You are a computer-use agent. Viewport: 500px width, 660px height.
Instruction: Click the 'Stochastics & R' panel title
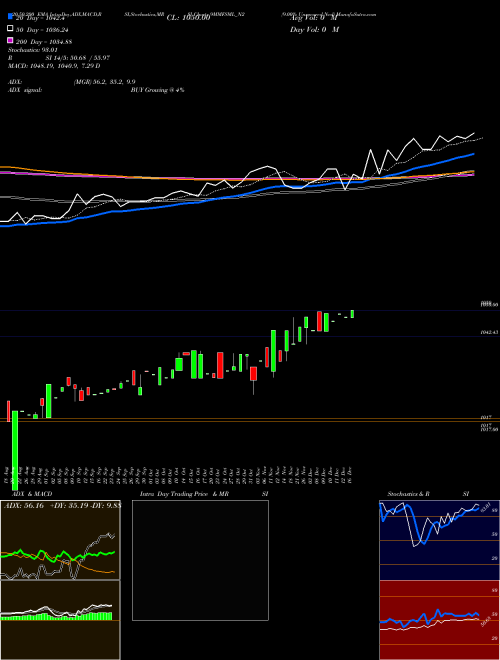pos(408,494)
